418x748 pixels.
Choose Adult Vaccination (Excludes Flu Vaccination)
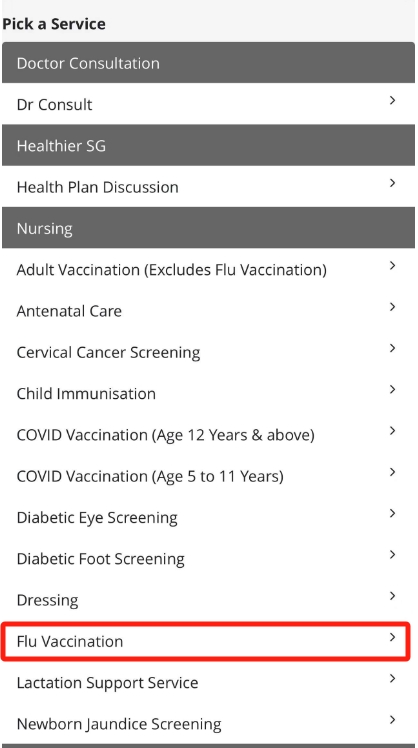[x=209, y=269]
